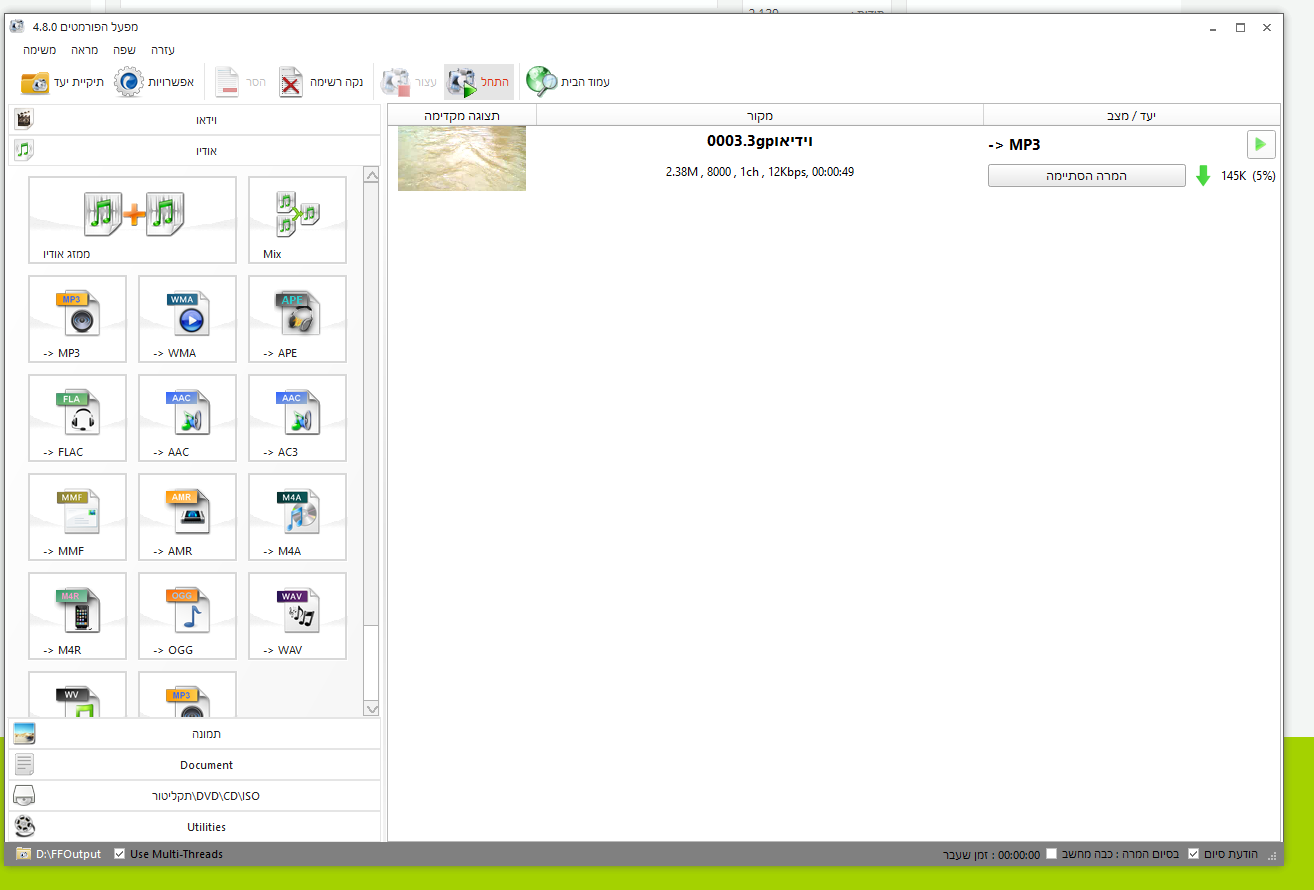Screen dimensions: 1314x890
Task: Collapse the audio (אודיו) category
Action: 195,151
